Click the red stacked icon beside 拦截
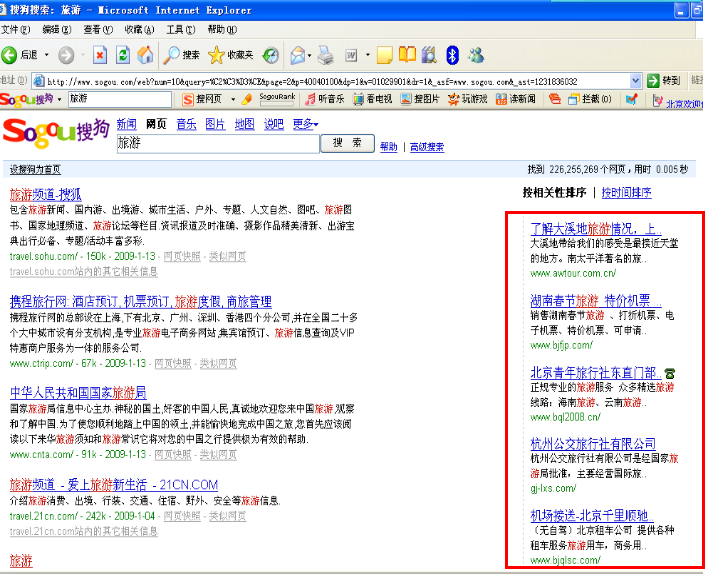The width and height of the screenshot is (705, 575). pos(555,99)
